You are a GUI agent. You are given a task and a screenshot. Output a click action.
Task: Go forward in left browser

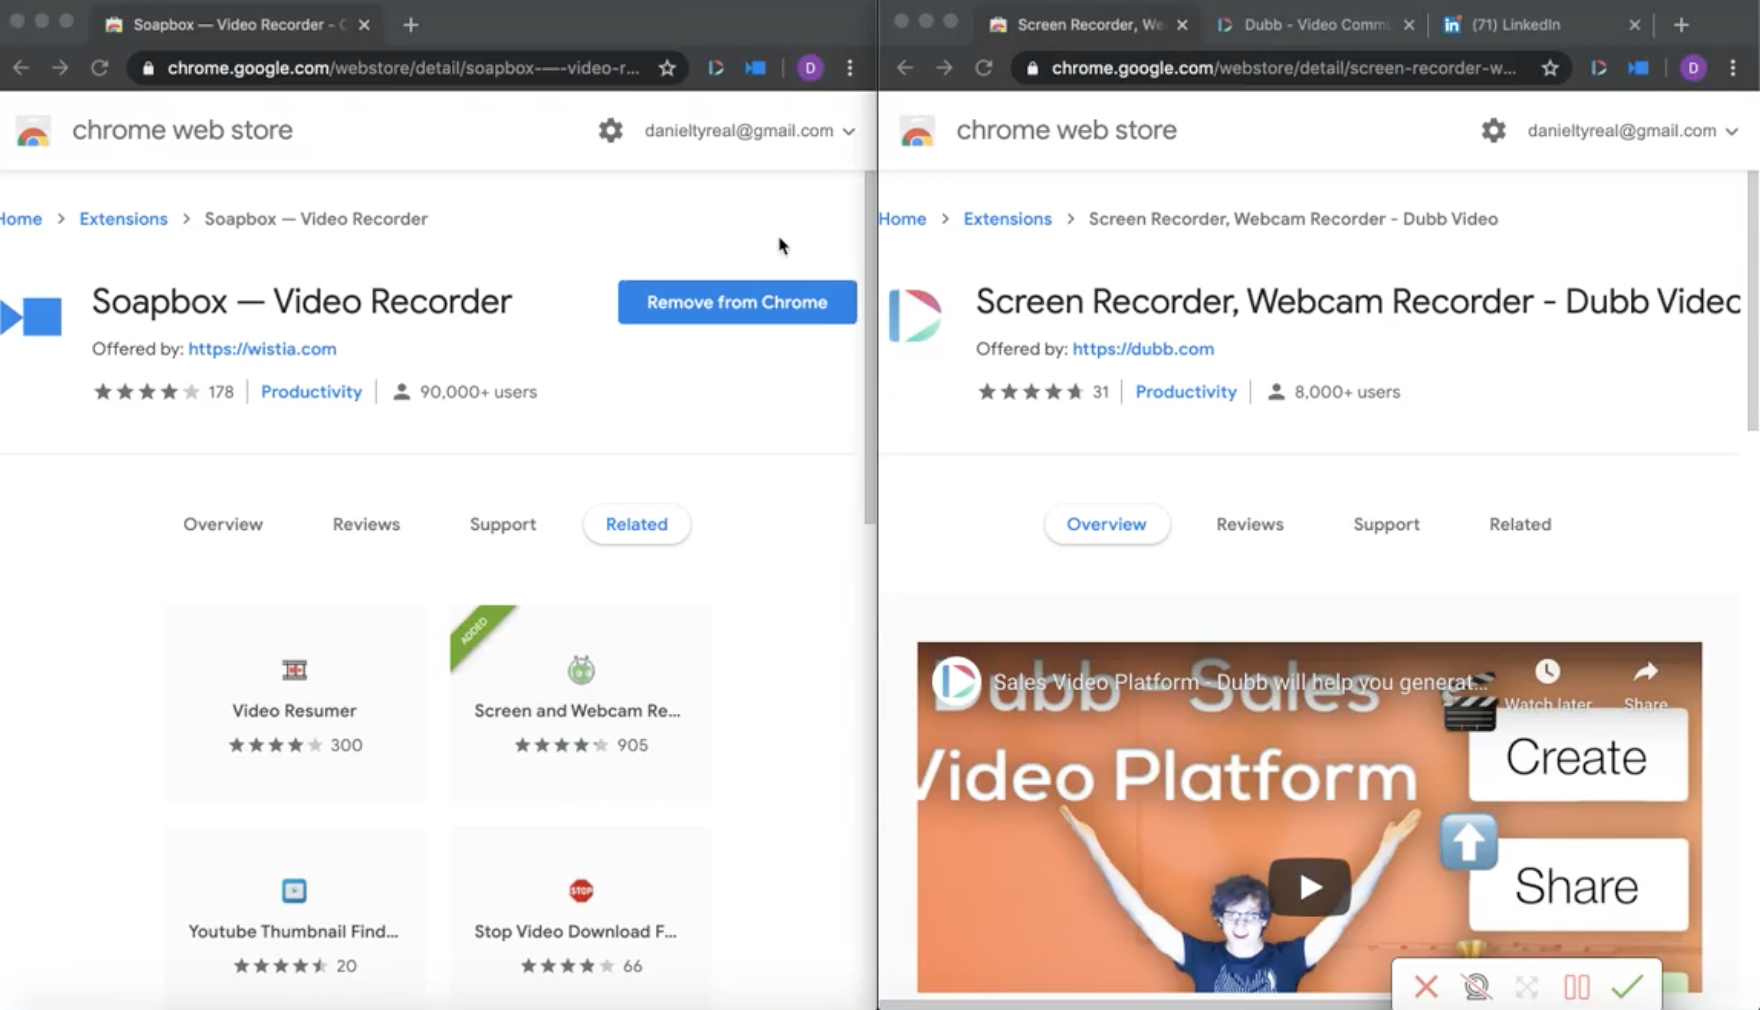click(x=60, y=68)
